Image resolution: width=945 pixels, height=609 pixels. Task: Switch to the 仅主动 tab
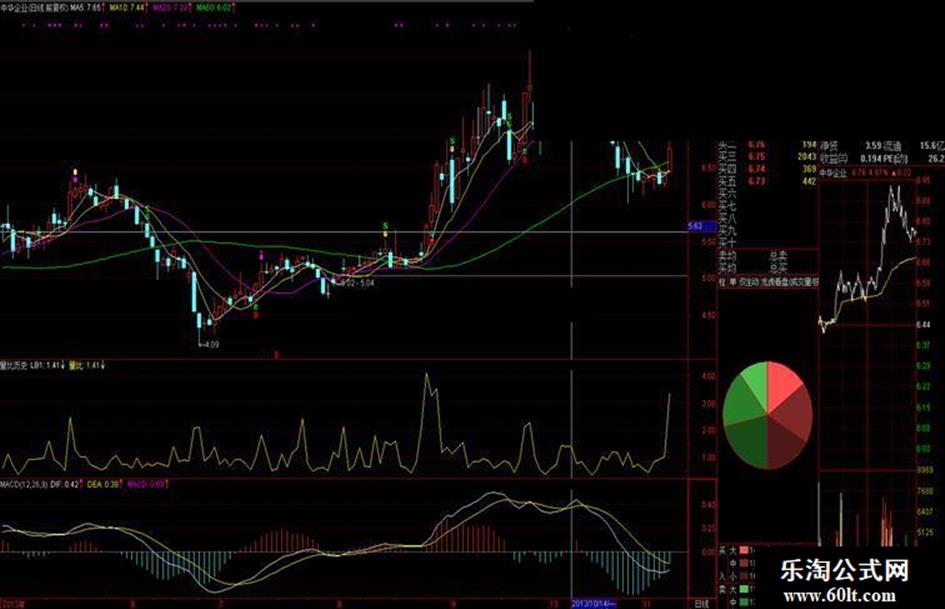pos(749,282)
